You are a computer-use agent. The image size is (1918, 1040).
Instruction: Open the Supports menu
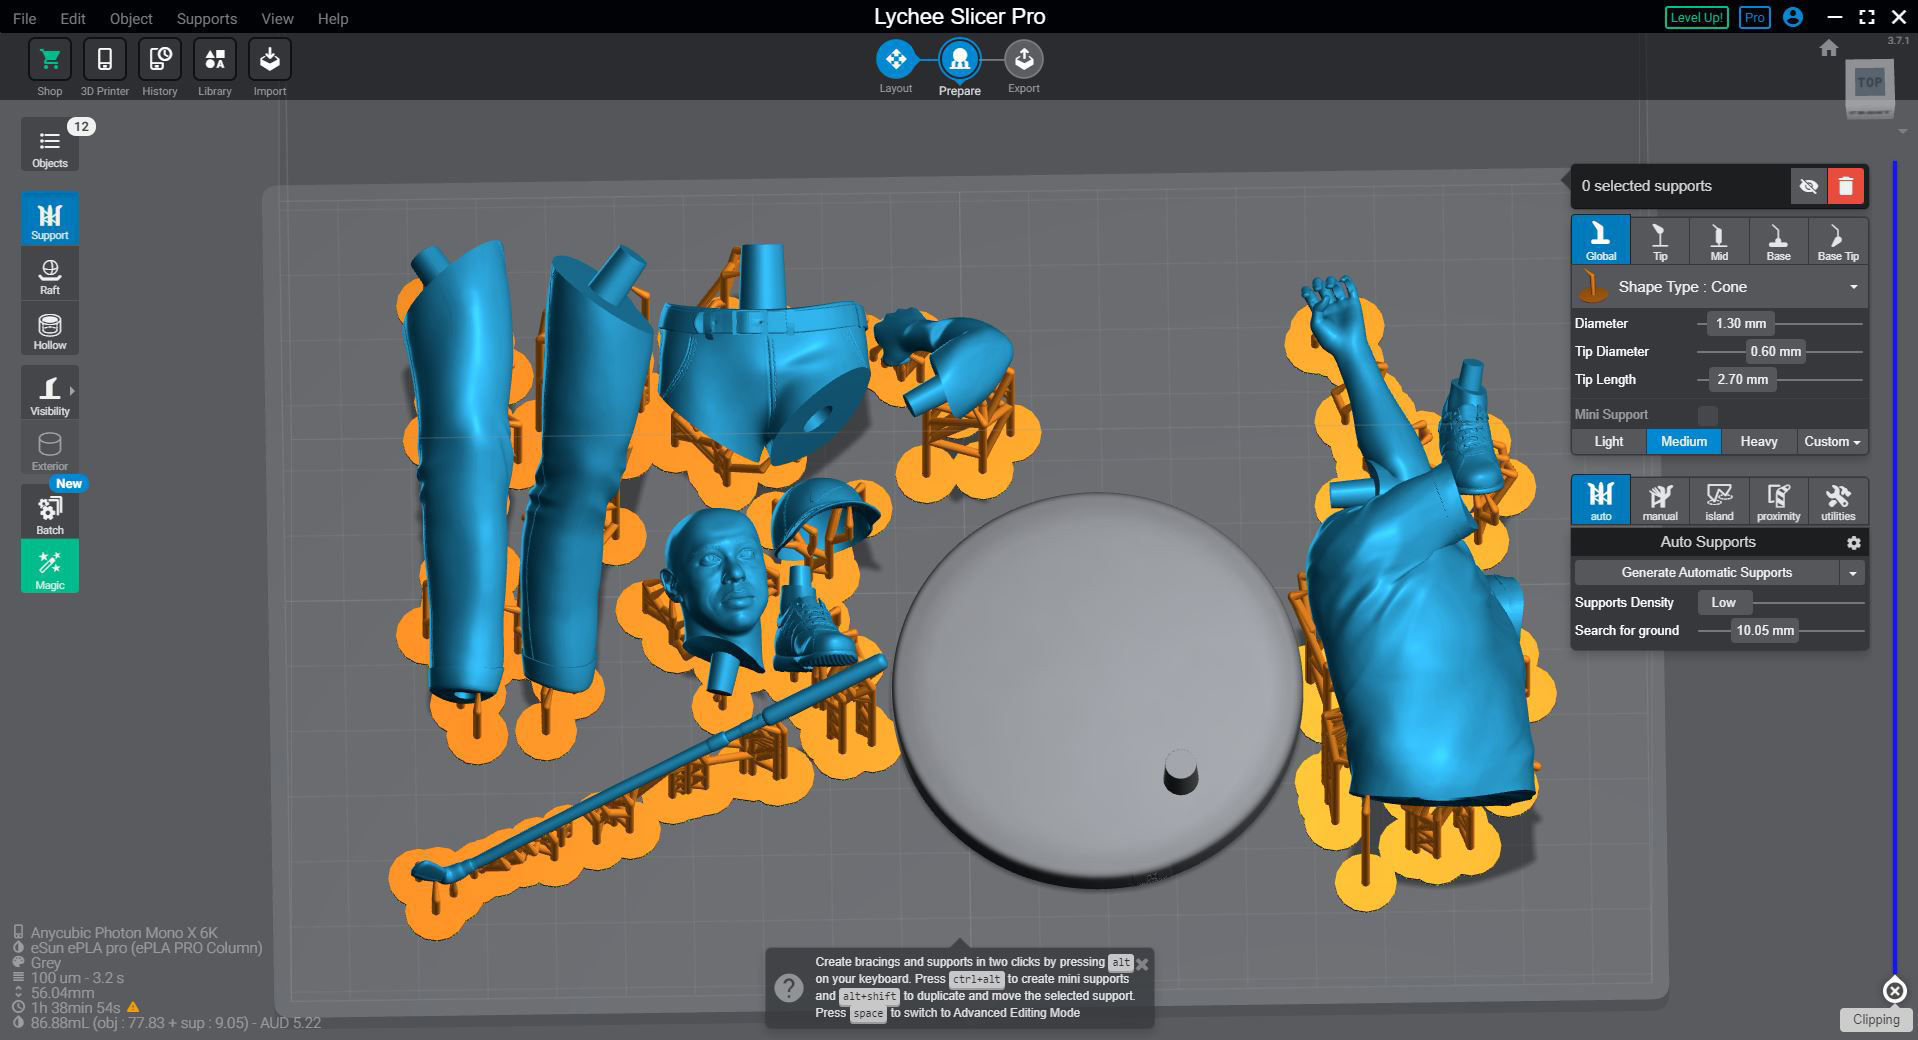207,18
